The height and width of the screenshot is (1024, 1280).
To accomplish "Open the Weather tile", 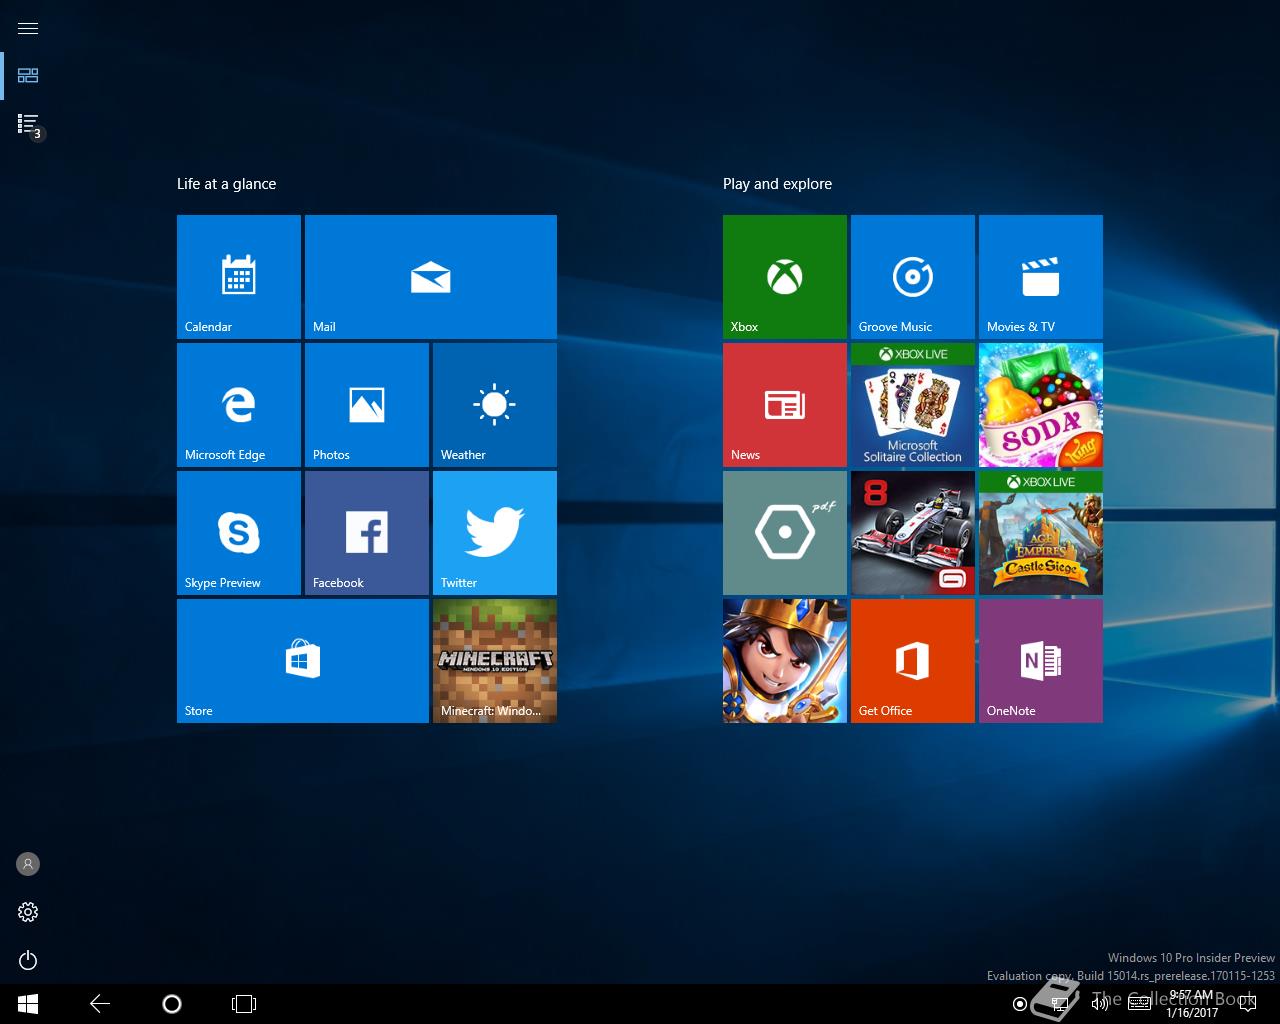I will [x=494, y=404].
